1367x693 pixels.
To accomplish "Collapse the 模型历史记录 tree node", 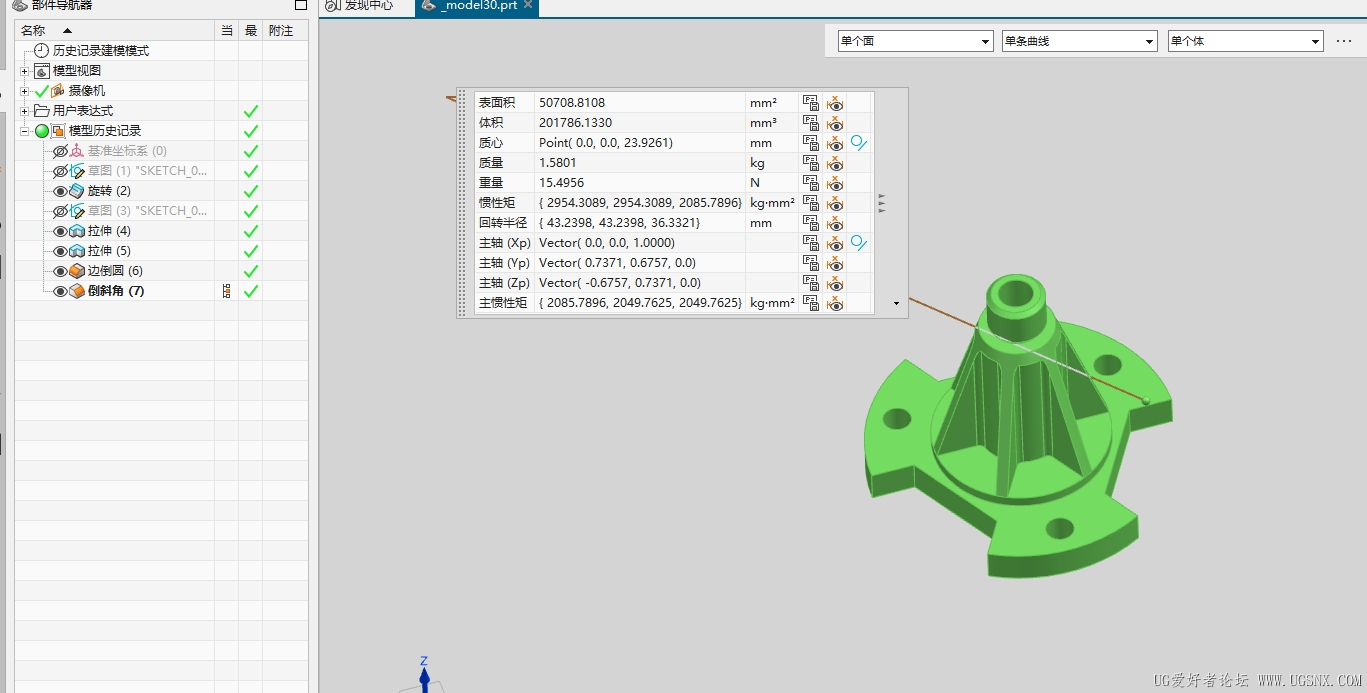I will pyautogui.click(x=25, y=131).
